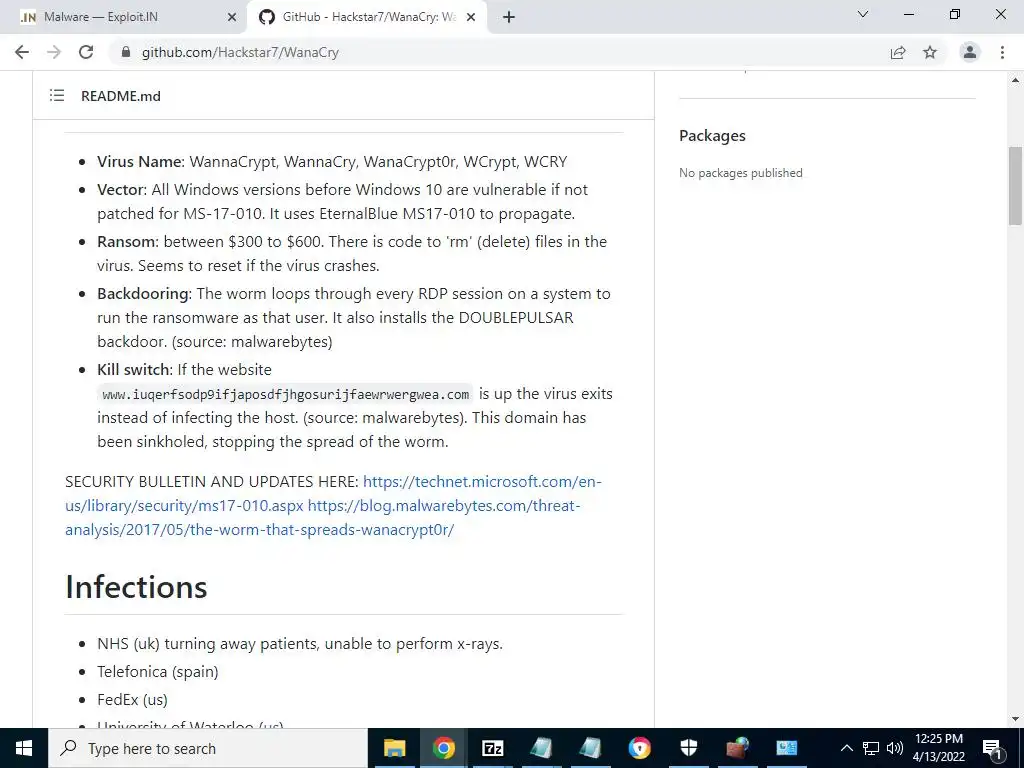
Task: Open File Explorer from the taskbar
Action: (394, 748)
